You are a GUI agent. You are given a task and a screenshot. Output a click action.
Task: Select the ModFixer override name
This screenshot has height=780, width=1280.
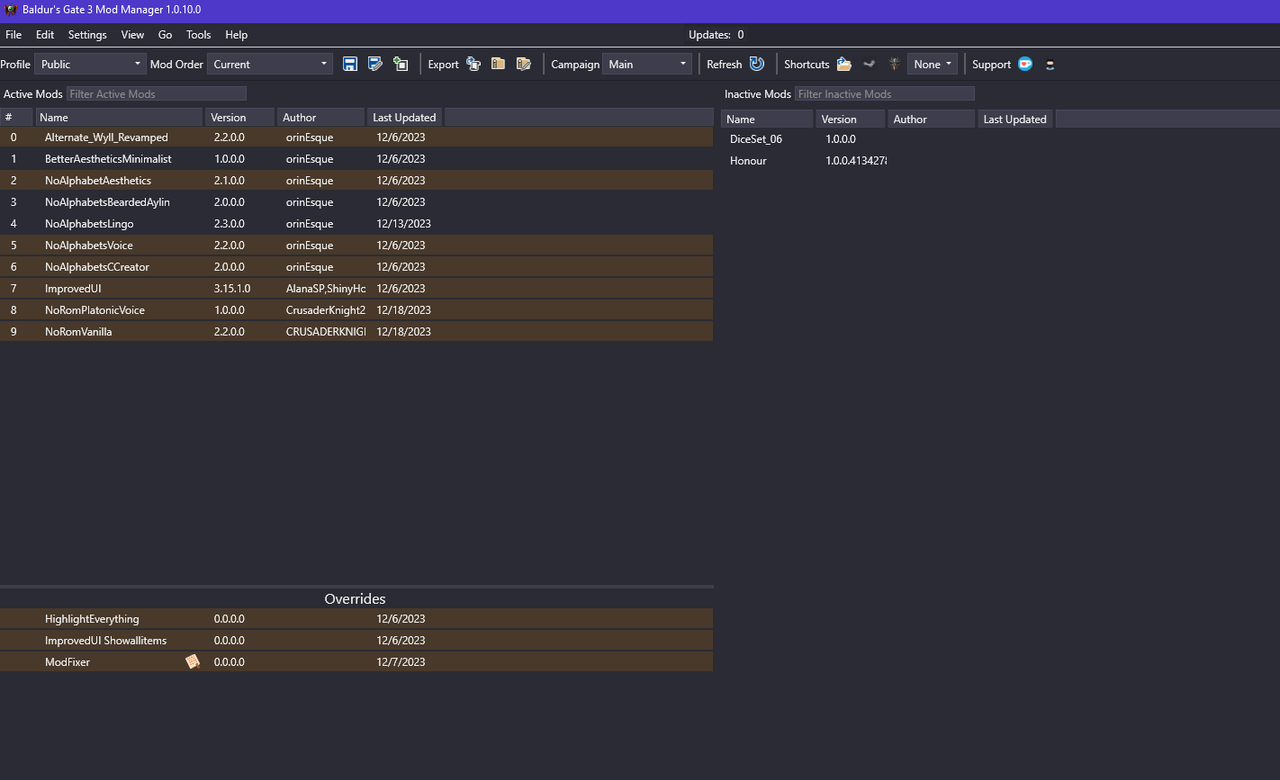pos(67,662)
